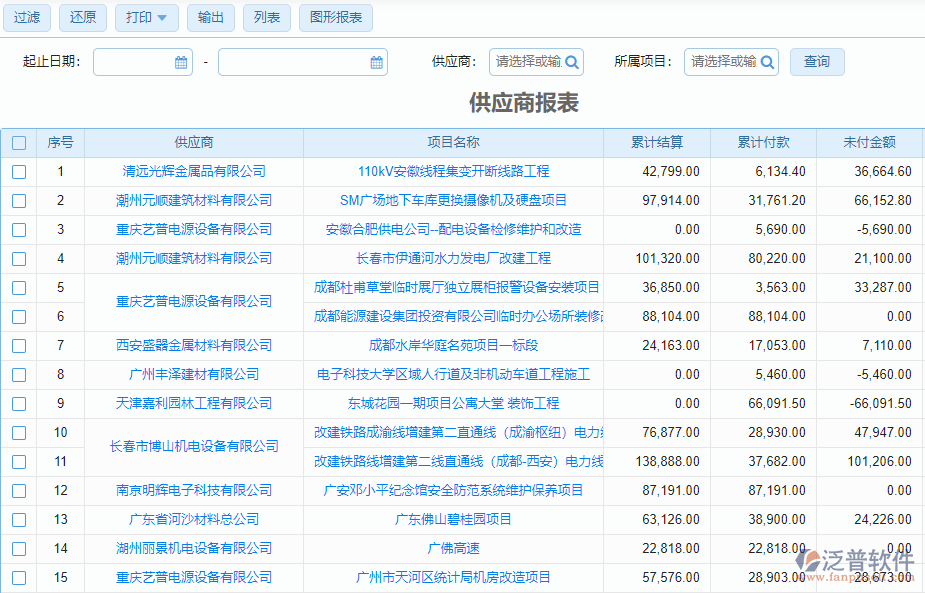Click the project search magnifier icon
The height and width of the screenshot is (593, 925).
coord(766,61)
